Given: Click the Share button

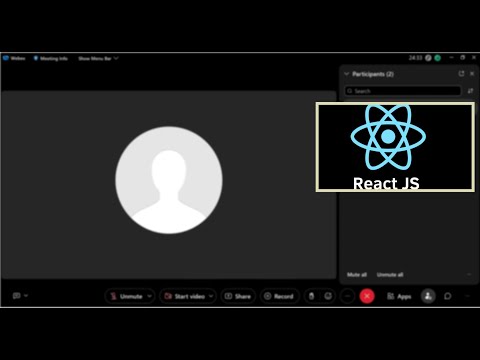Looking at the screenshot, I should [x=238, y=296].
